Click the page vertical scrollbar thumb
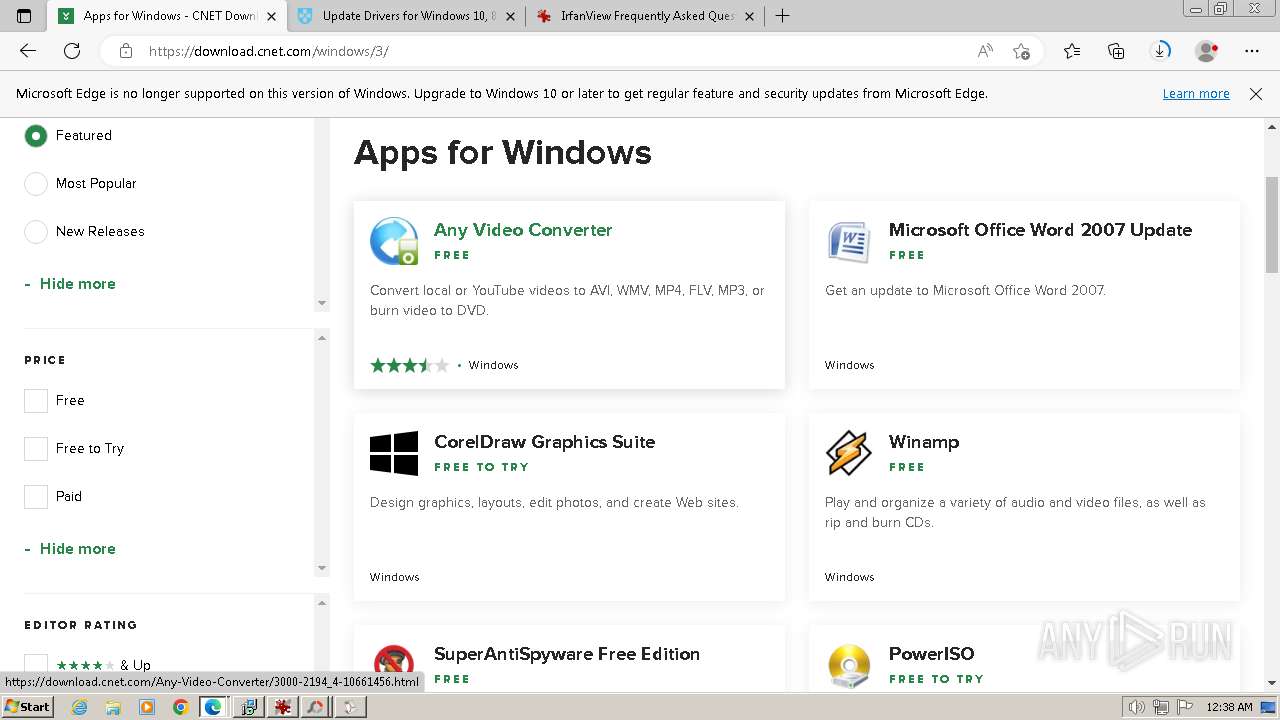Screen dimensions: 1280x720 pos(1272,223)
